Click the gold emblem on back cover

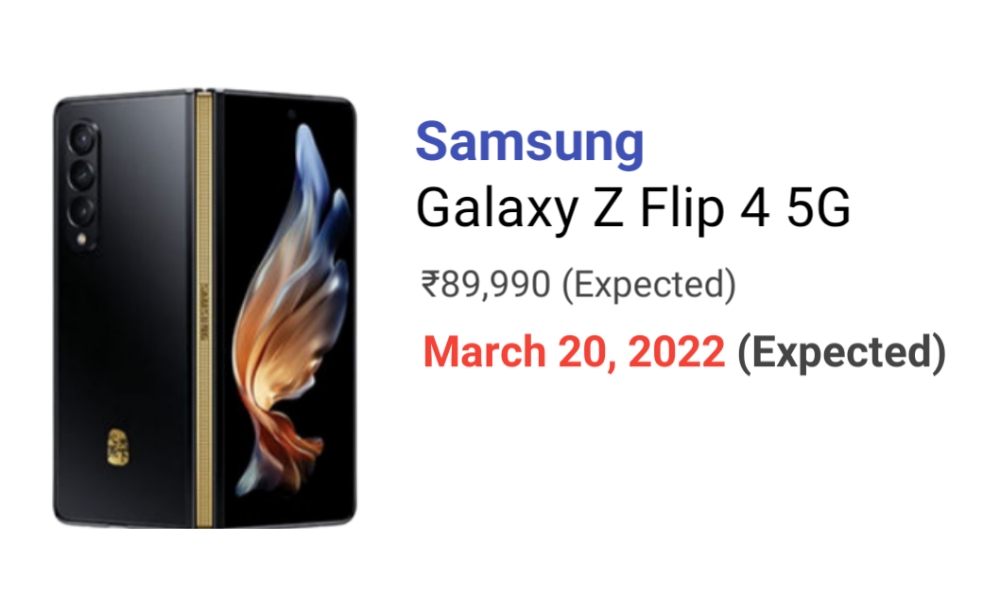click(118, 447)
